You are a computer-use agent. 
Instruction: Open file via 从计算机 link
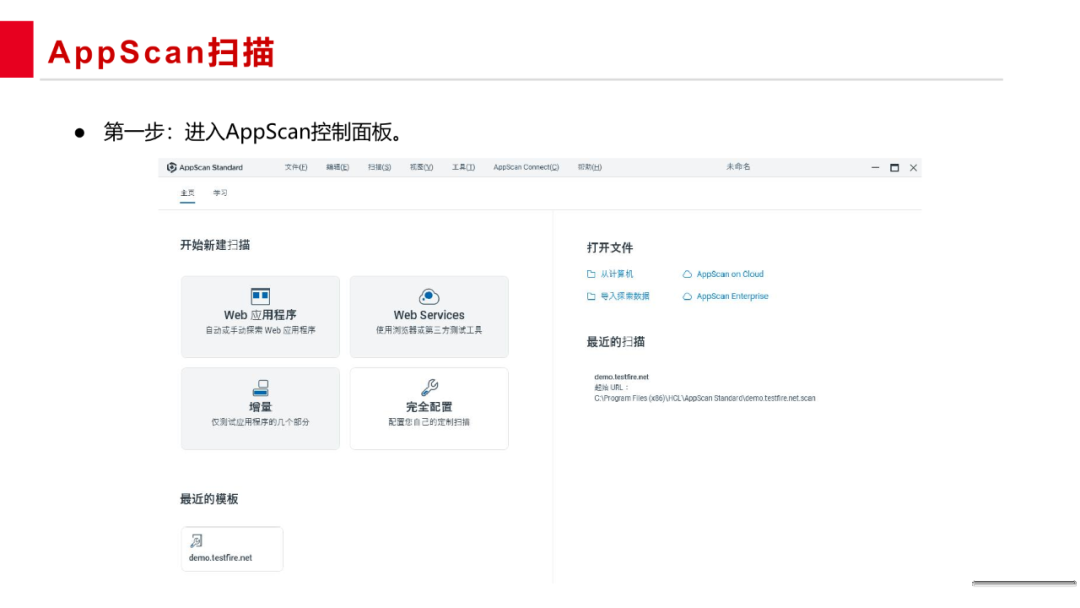pyautogui.click(x=616, y=274)
